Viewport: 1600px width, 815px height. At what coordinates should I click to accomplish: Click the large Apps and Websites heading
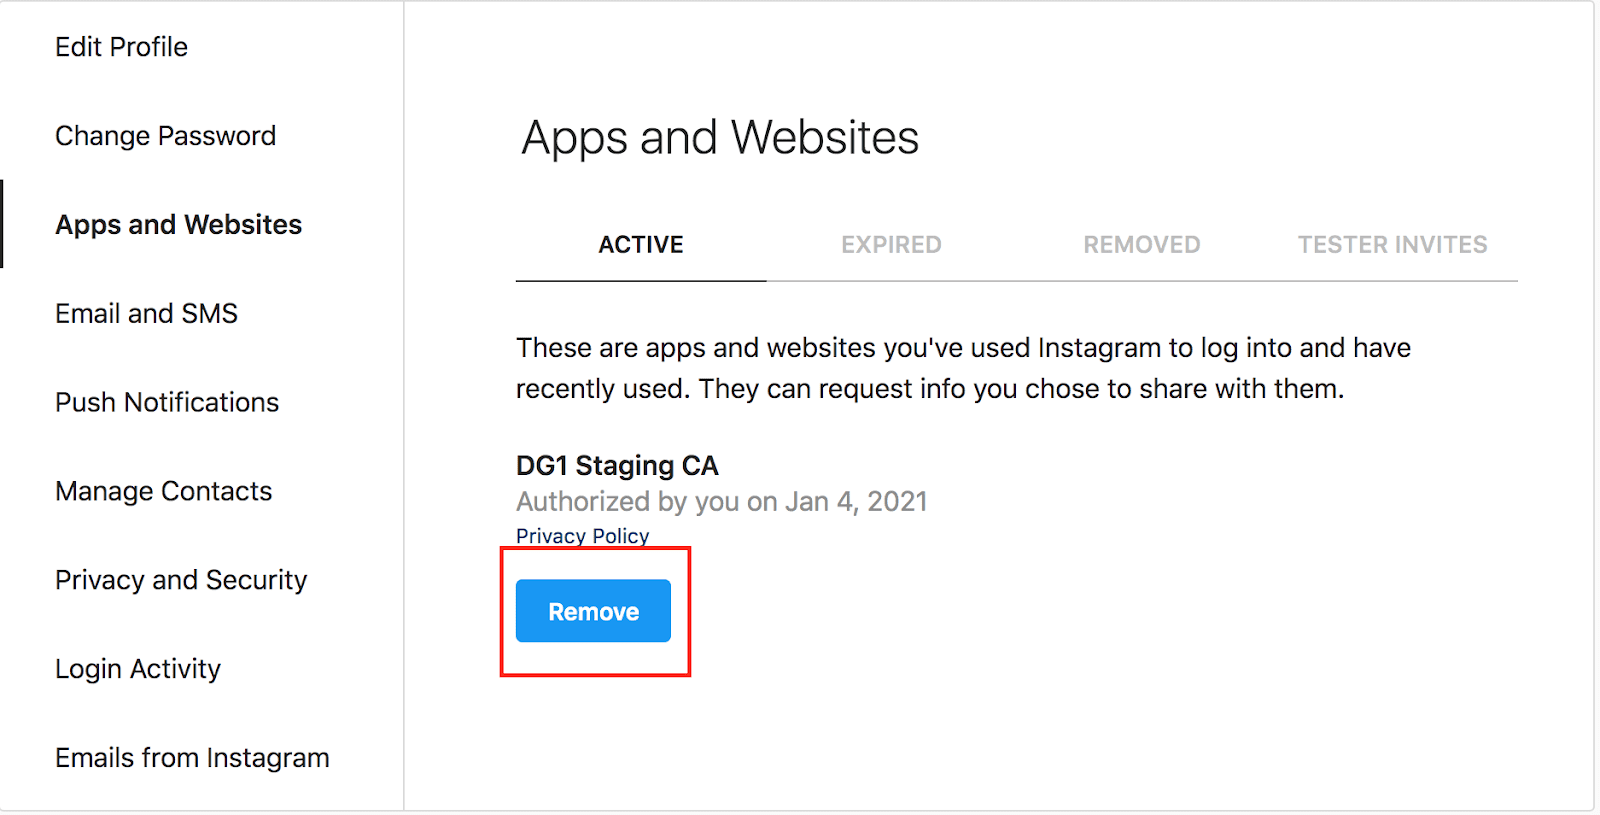click(x=720, y=138)
